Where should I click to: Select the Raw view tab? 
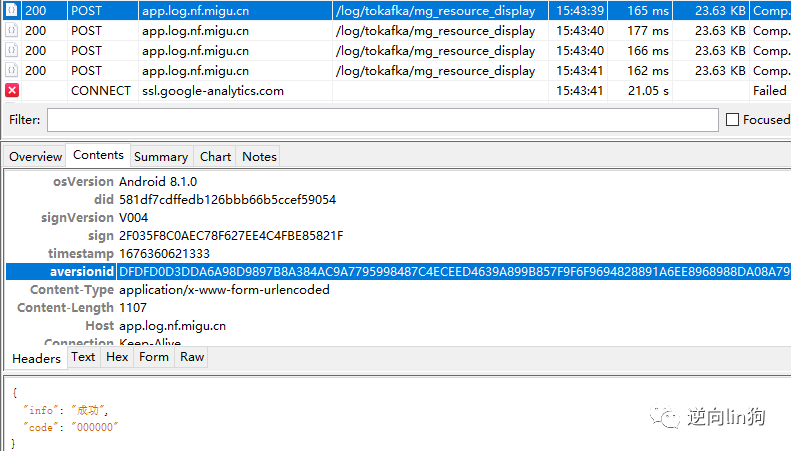pos(192,357)
